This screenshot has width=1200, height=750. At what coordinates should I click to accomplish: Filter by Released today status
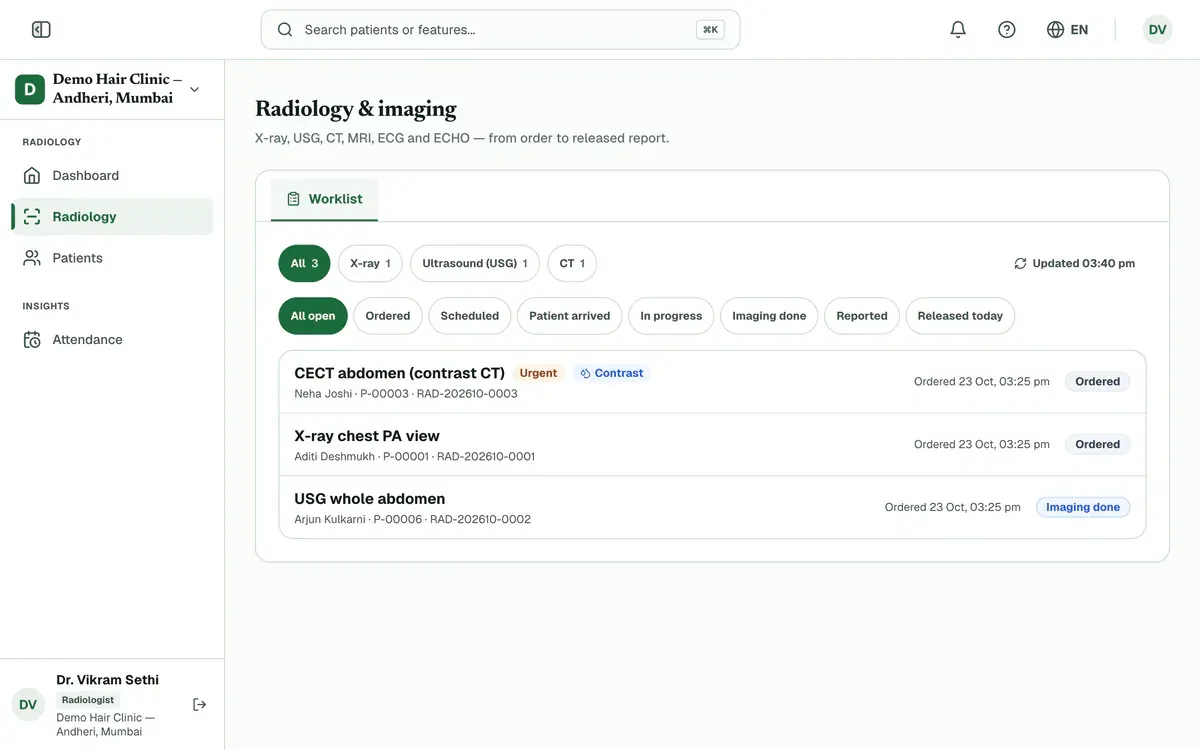[960, 316]
